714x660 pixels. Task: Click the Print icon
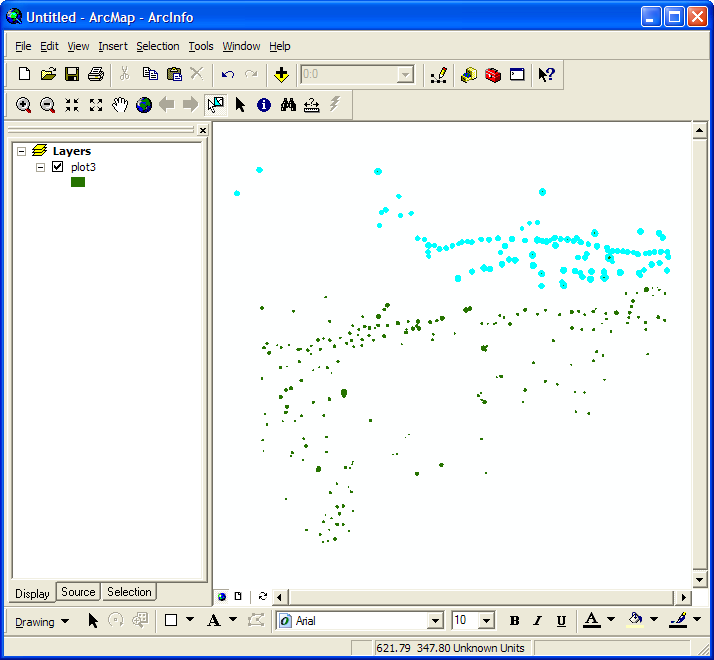(96, 74)
